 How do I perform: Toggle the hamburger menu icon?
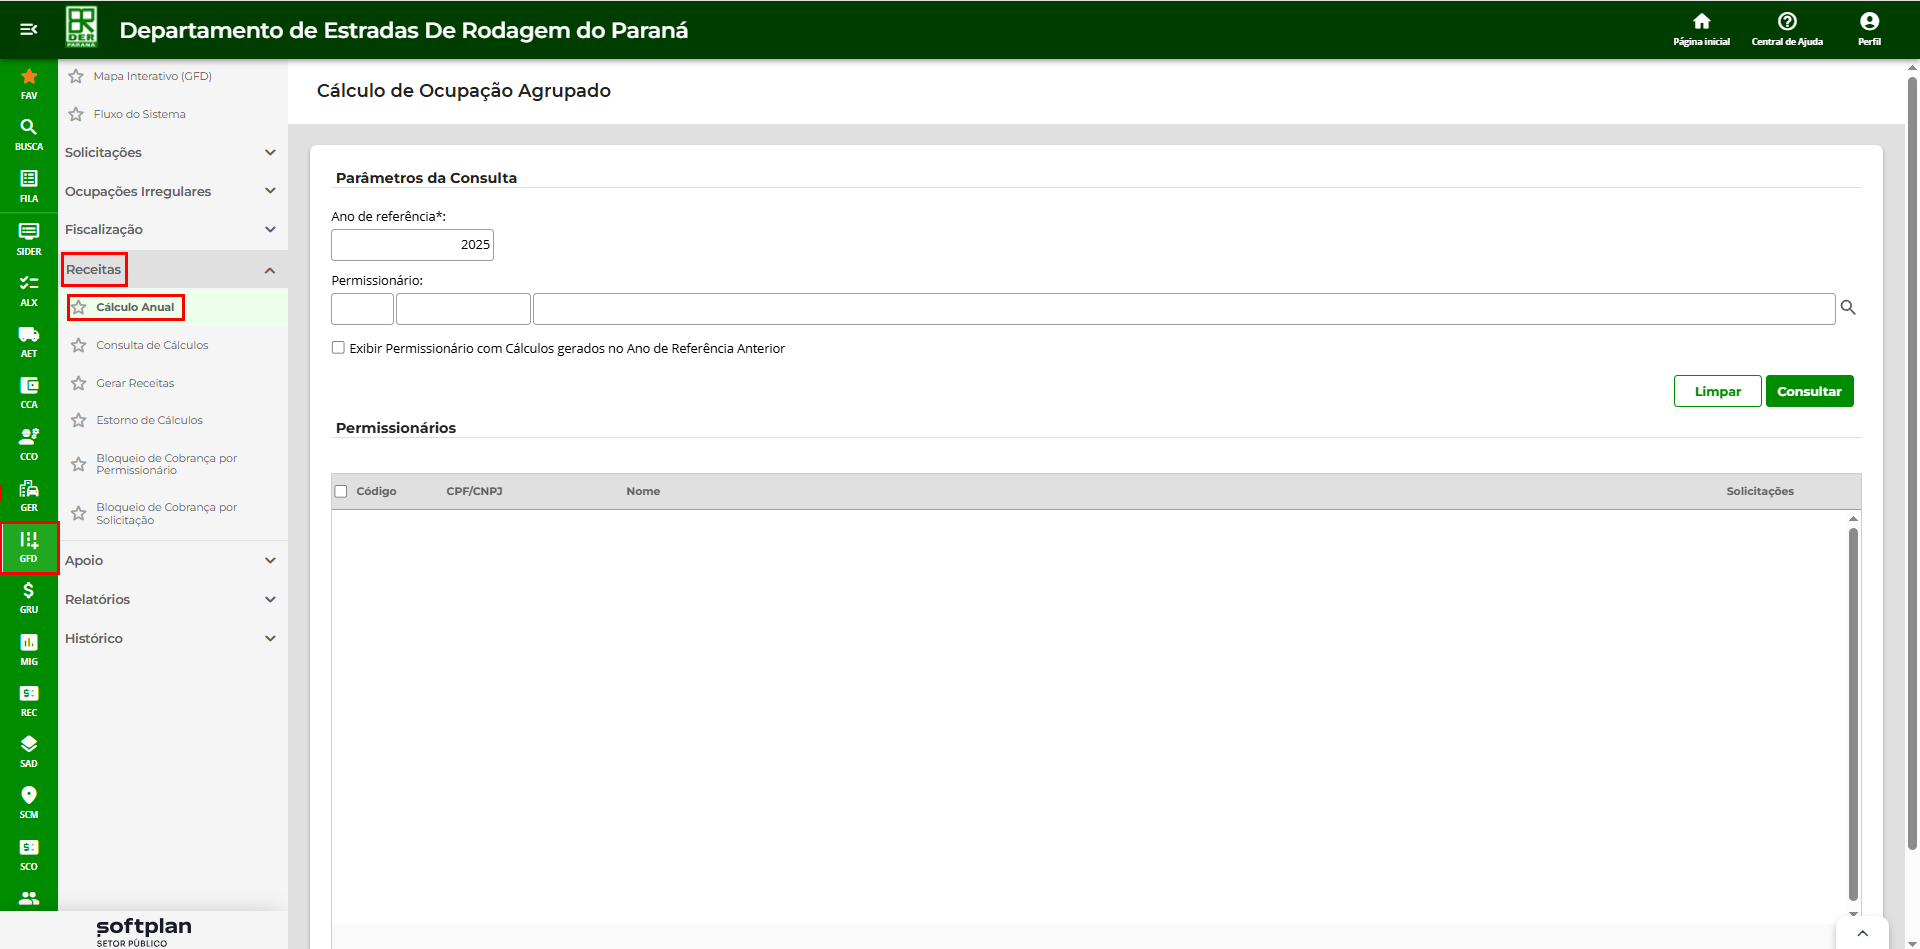(x=29, y=29)
